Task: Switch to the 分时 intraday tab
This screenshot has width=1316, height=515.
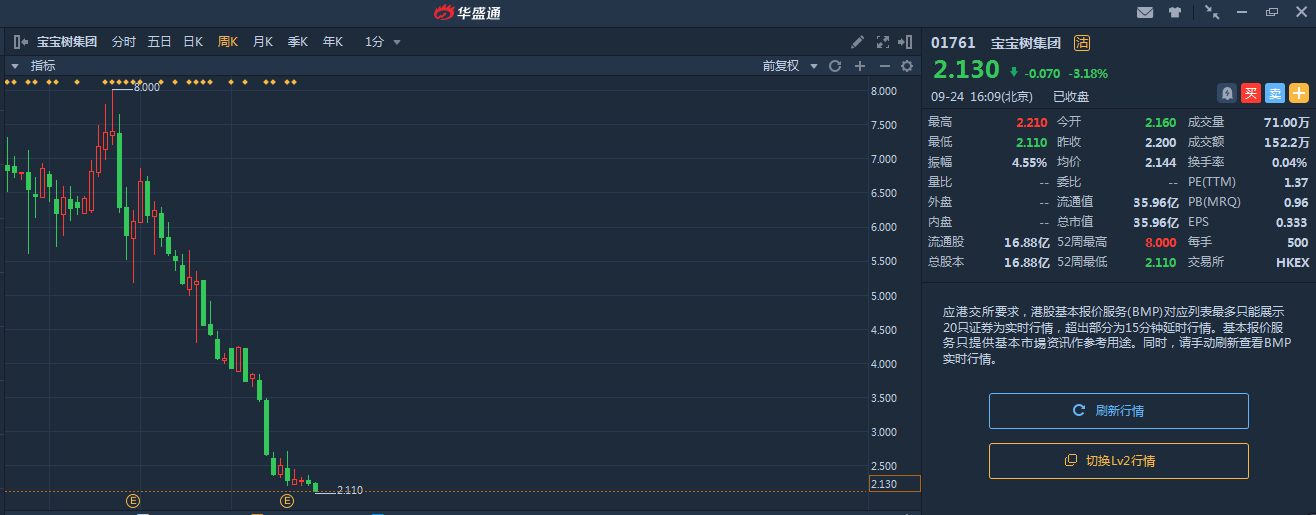Action: click(123, 42)
